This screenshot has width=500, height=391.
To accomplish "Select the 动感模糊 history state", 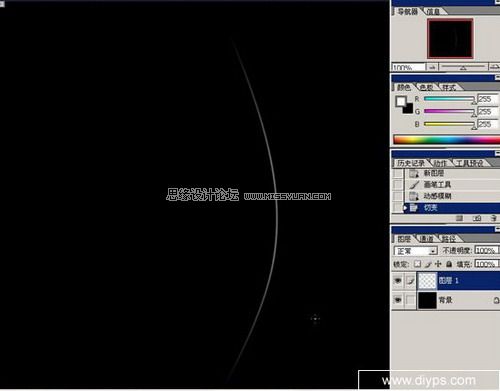I will [x=438, y=196].
